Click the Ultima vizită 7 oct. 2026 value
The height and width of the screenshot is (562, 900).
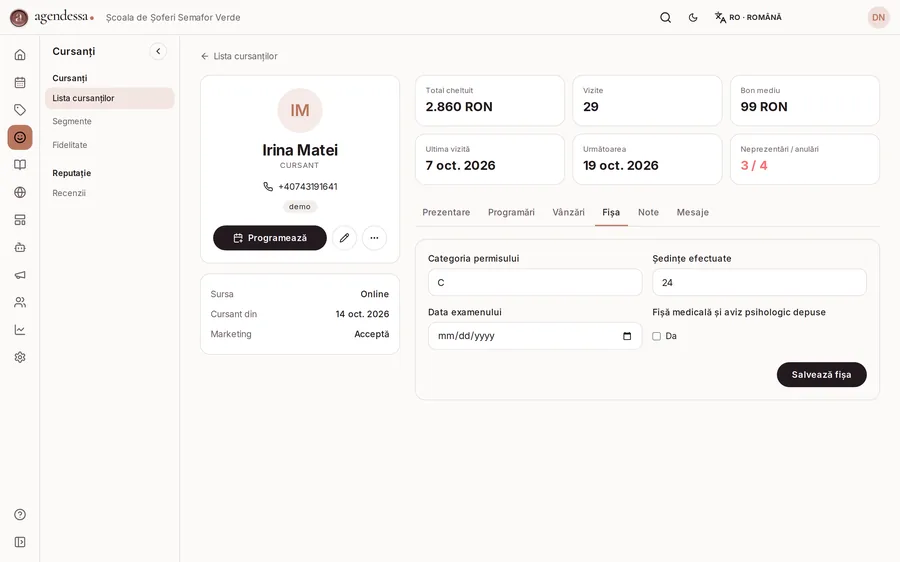click(460, 165)
